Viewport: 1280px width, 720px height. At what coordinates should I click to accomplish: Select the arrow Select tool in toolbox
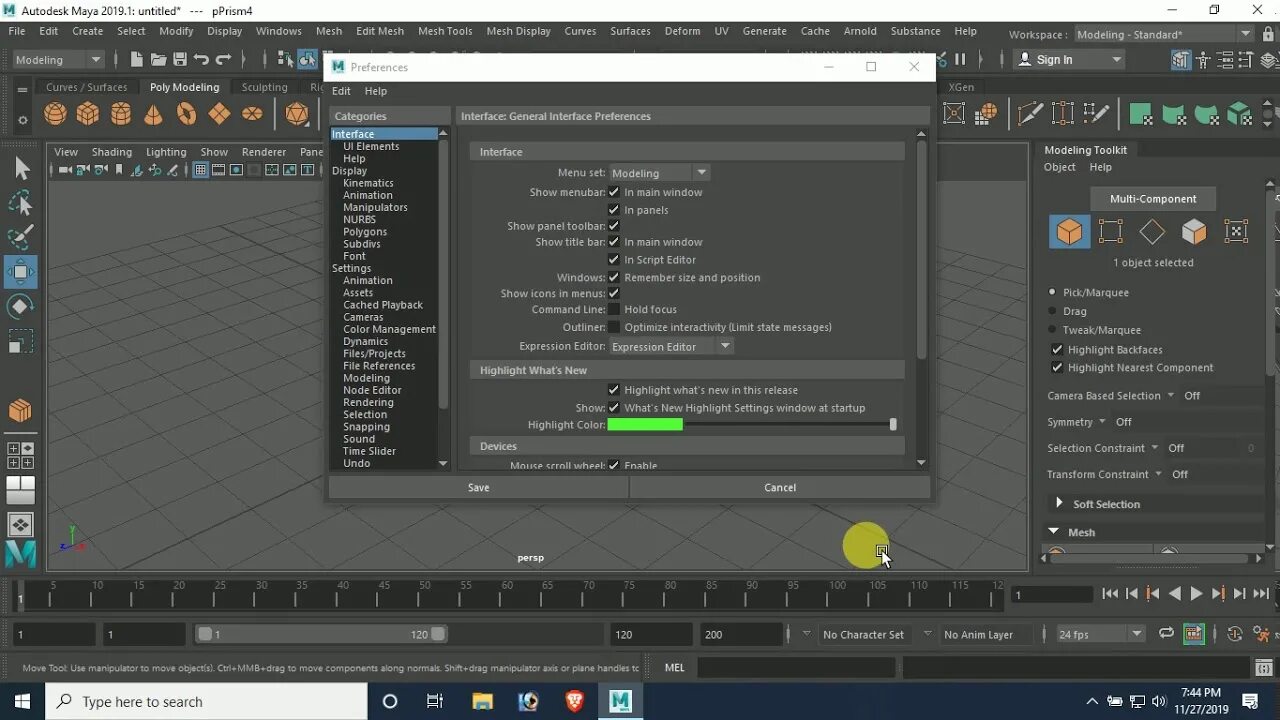point(21,168)
